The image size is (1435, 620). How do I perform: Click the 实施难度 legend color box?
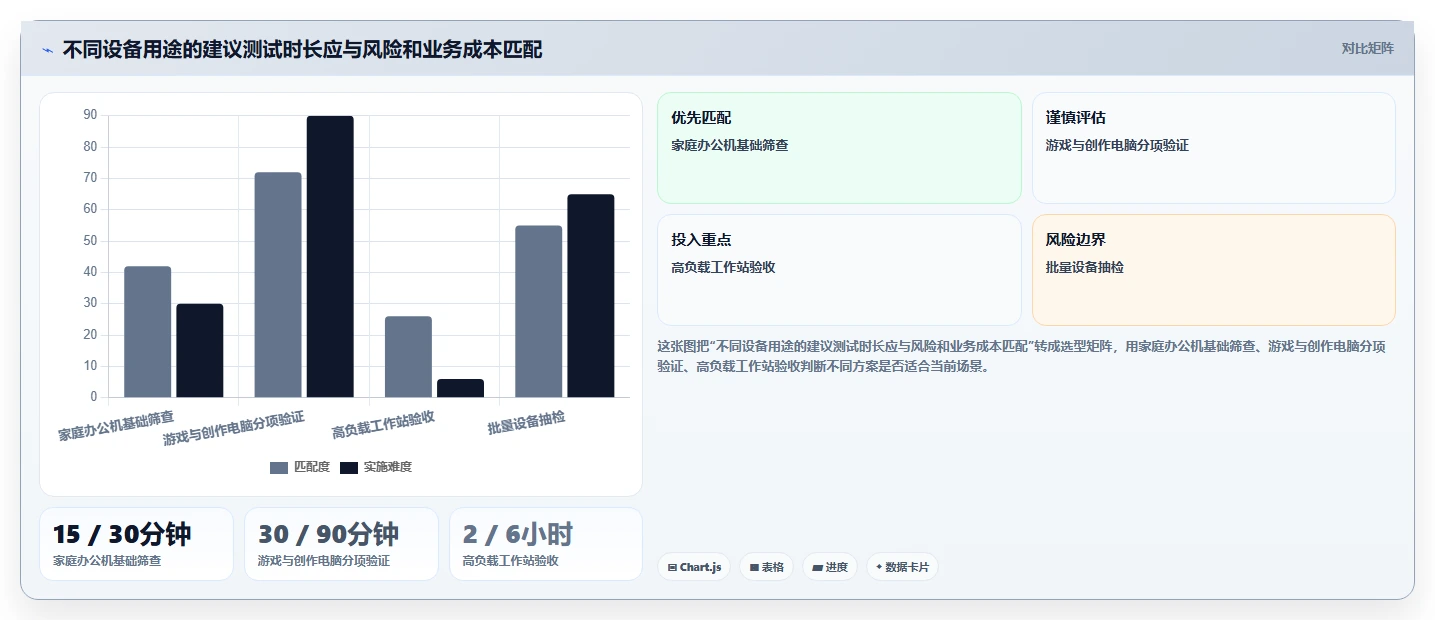tap(349, 467)
